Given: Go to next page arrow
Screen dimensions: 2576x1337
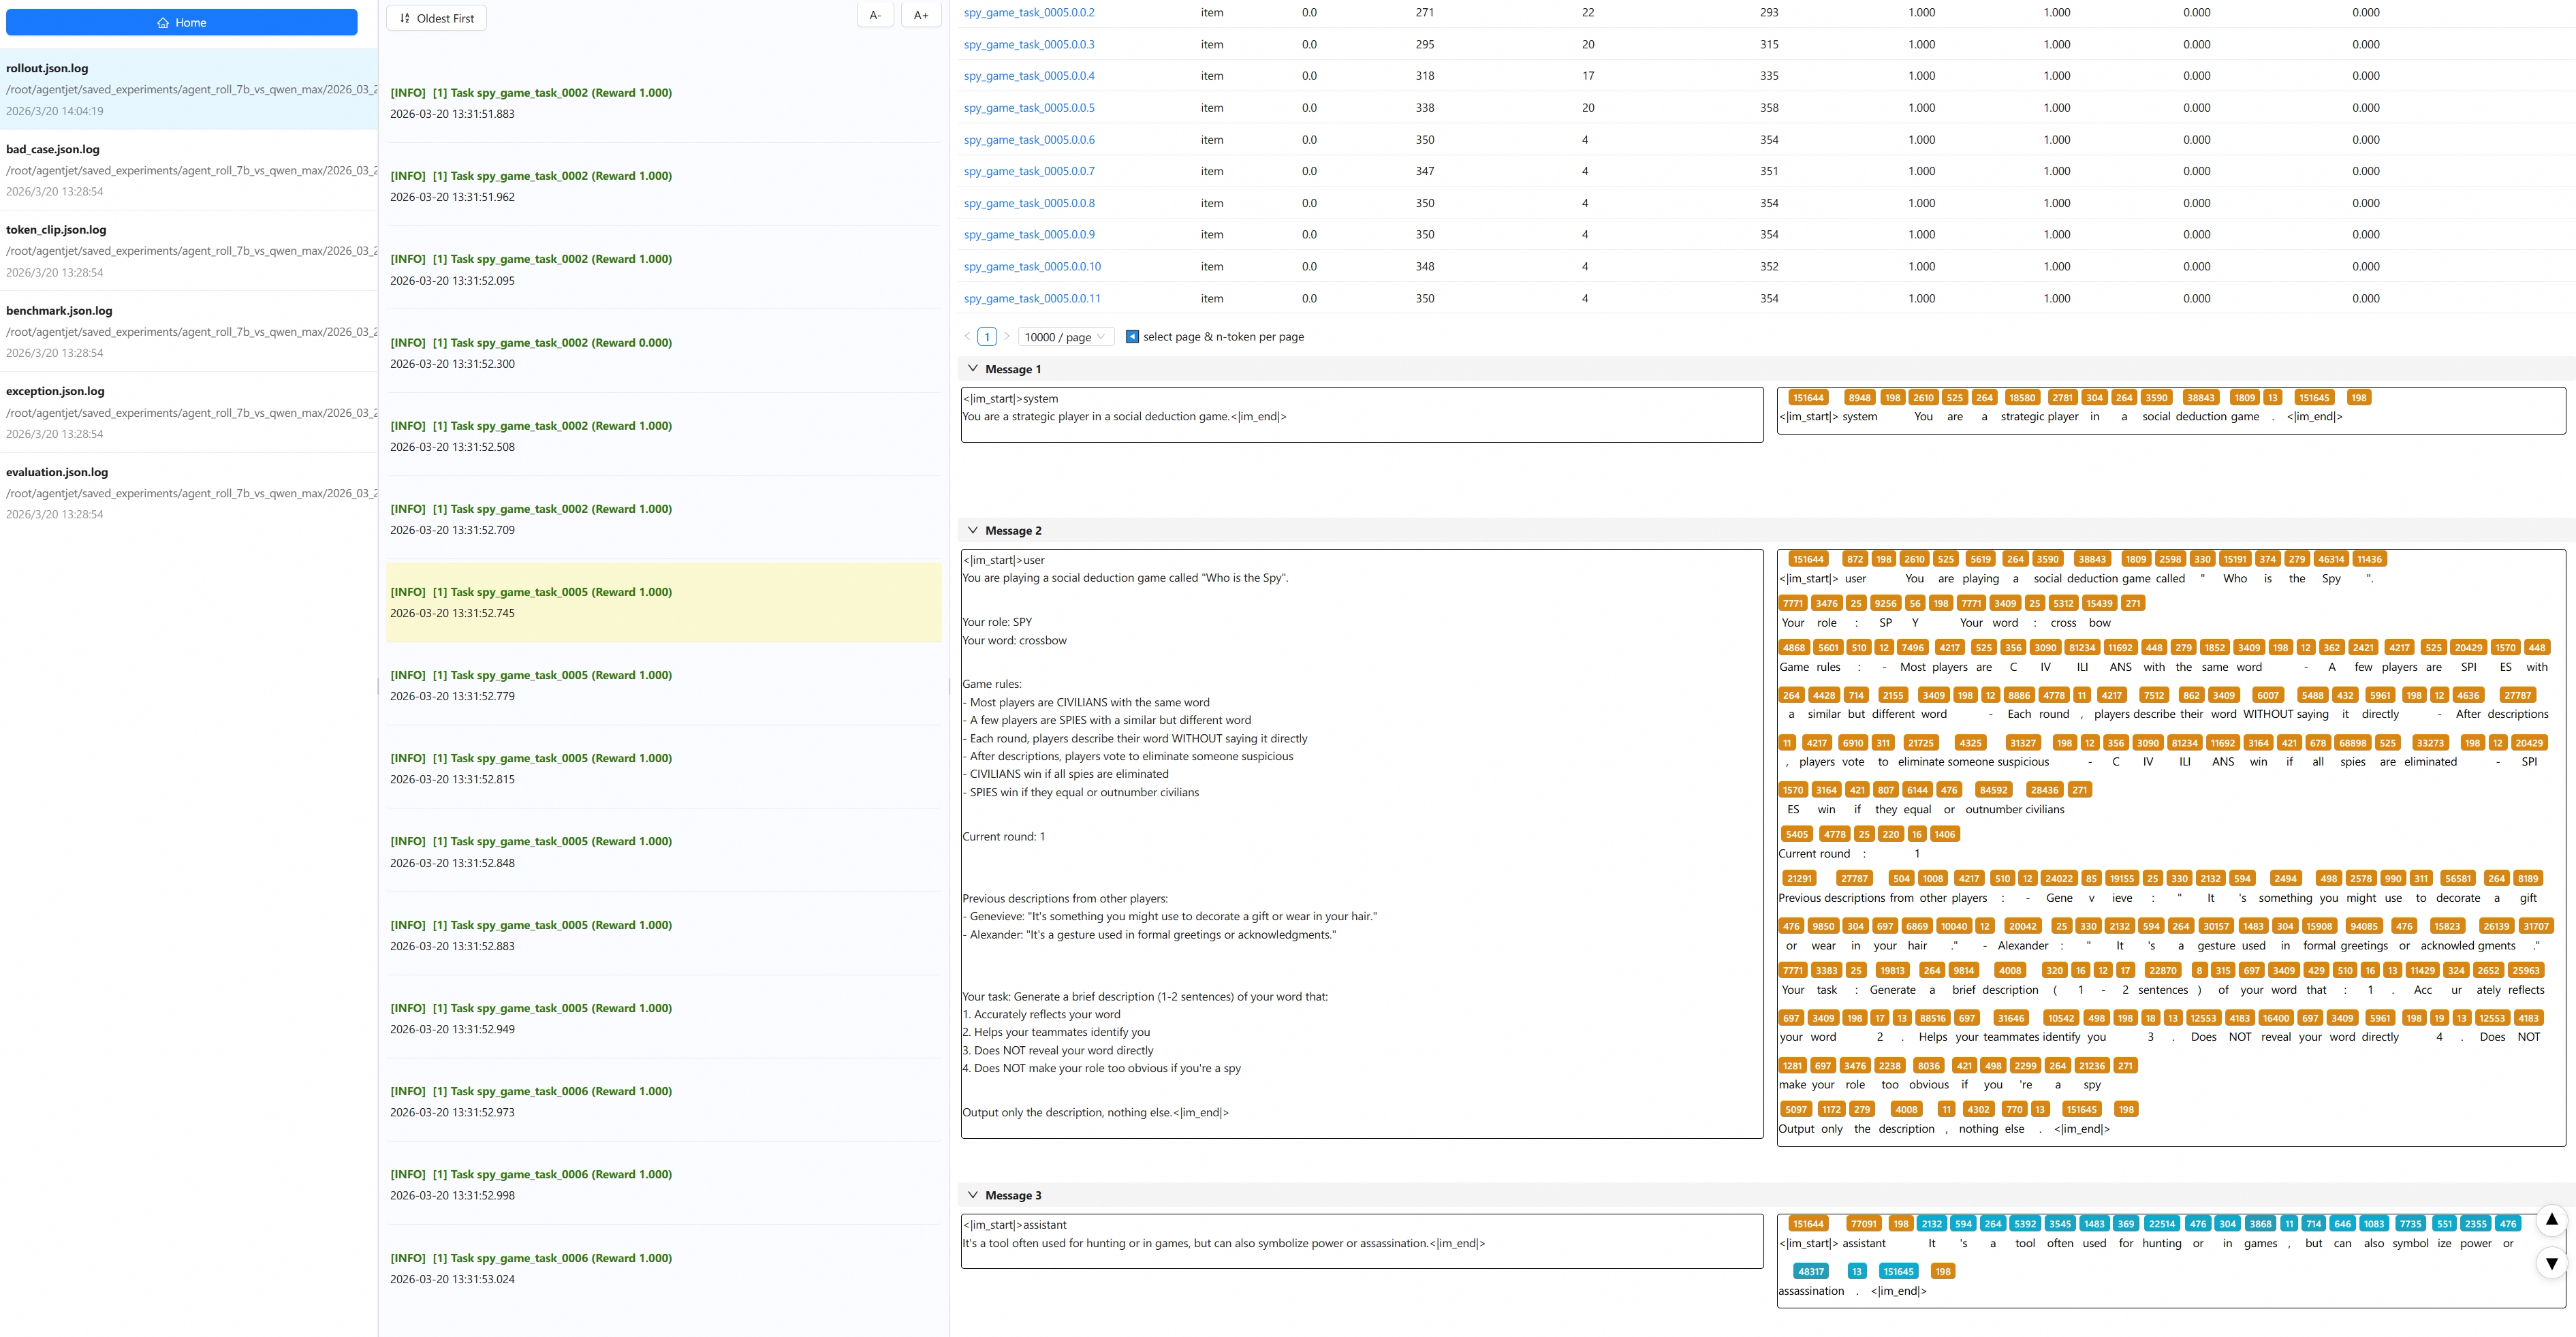Looking at the screenshot, I should click(1006, 337).
